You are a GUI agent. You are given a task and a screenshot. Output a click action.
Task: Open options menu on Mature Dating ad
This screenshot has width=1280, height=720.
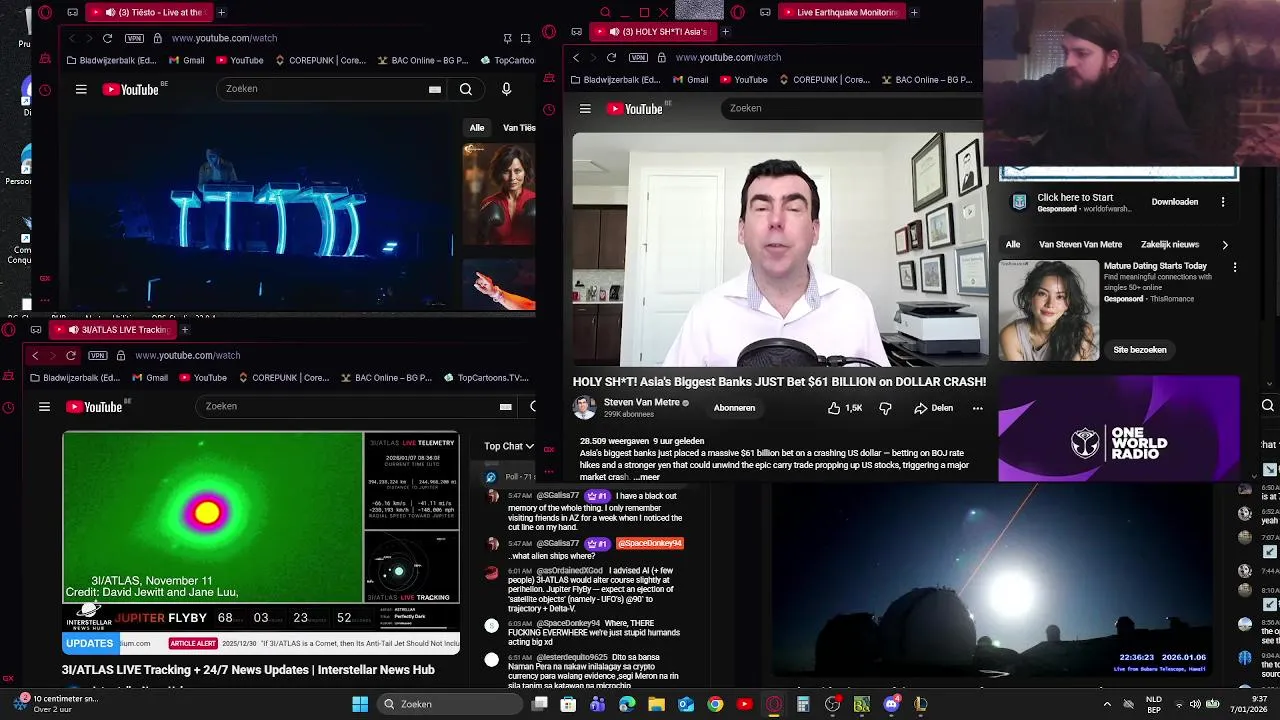[1235, 267]
